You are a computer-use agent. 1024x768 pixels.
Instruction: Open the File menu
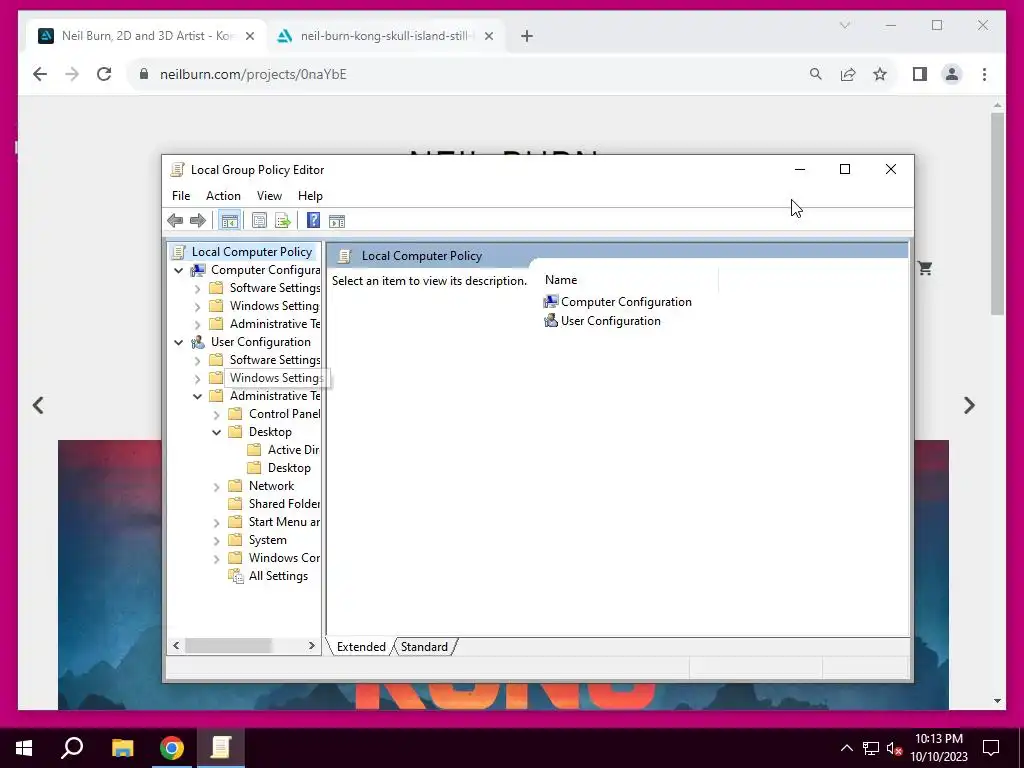pos(181,196)
